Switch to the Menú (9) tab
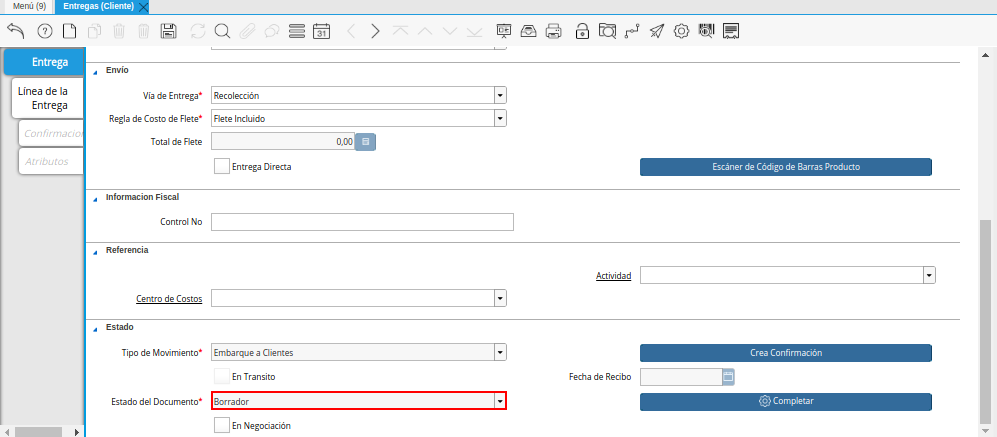Viewport: 997px width, 437px height. pos(29,6)
